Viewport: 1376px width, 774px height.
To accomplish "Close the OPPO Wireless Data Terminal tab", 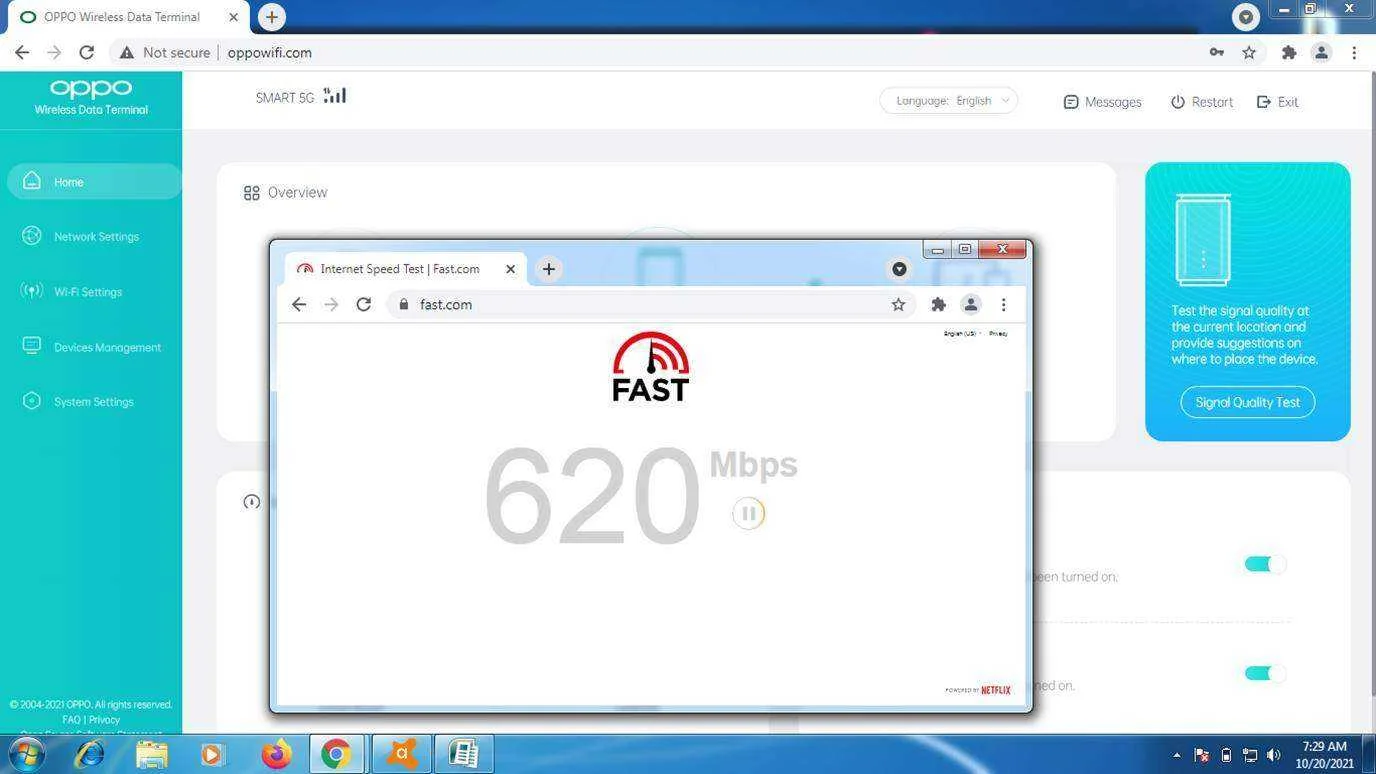I will point(233,17).
